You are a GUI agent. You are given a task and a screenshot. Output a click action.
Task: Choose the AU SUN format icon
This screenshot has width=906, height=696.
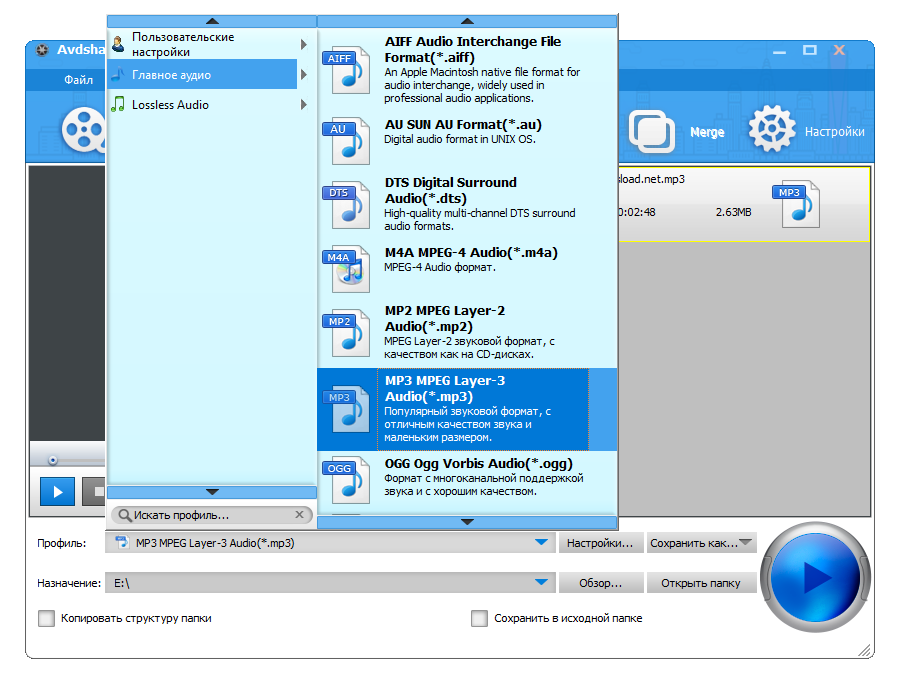click(x=346, y=141)
